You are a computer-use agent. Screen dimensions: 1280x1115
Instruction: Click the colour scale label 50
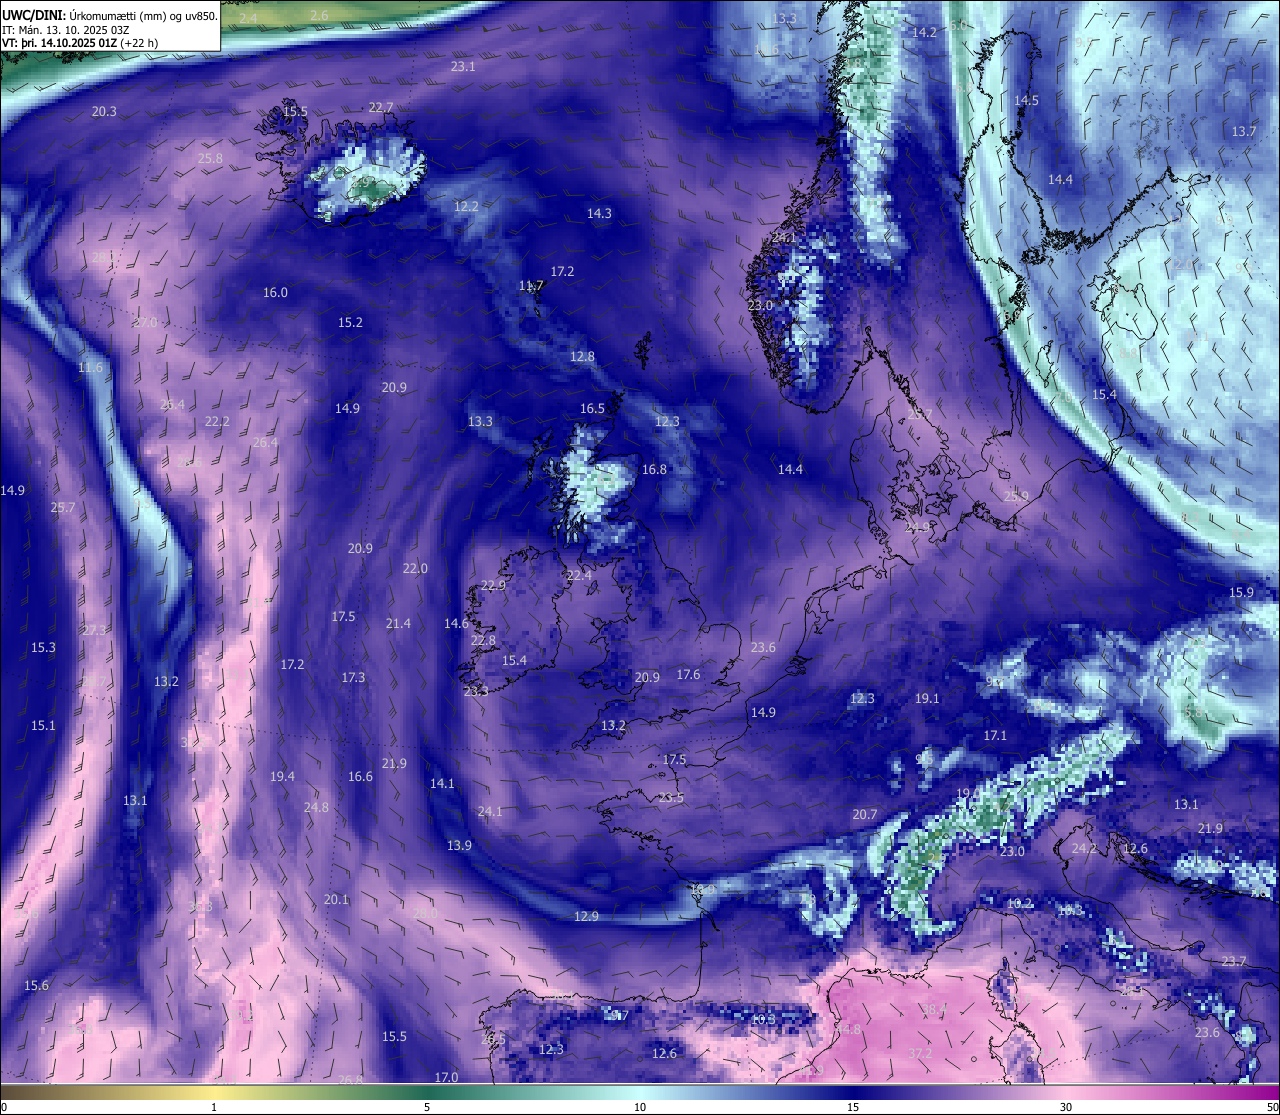1272,1107
